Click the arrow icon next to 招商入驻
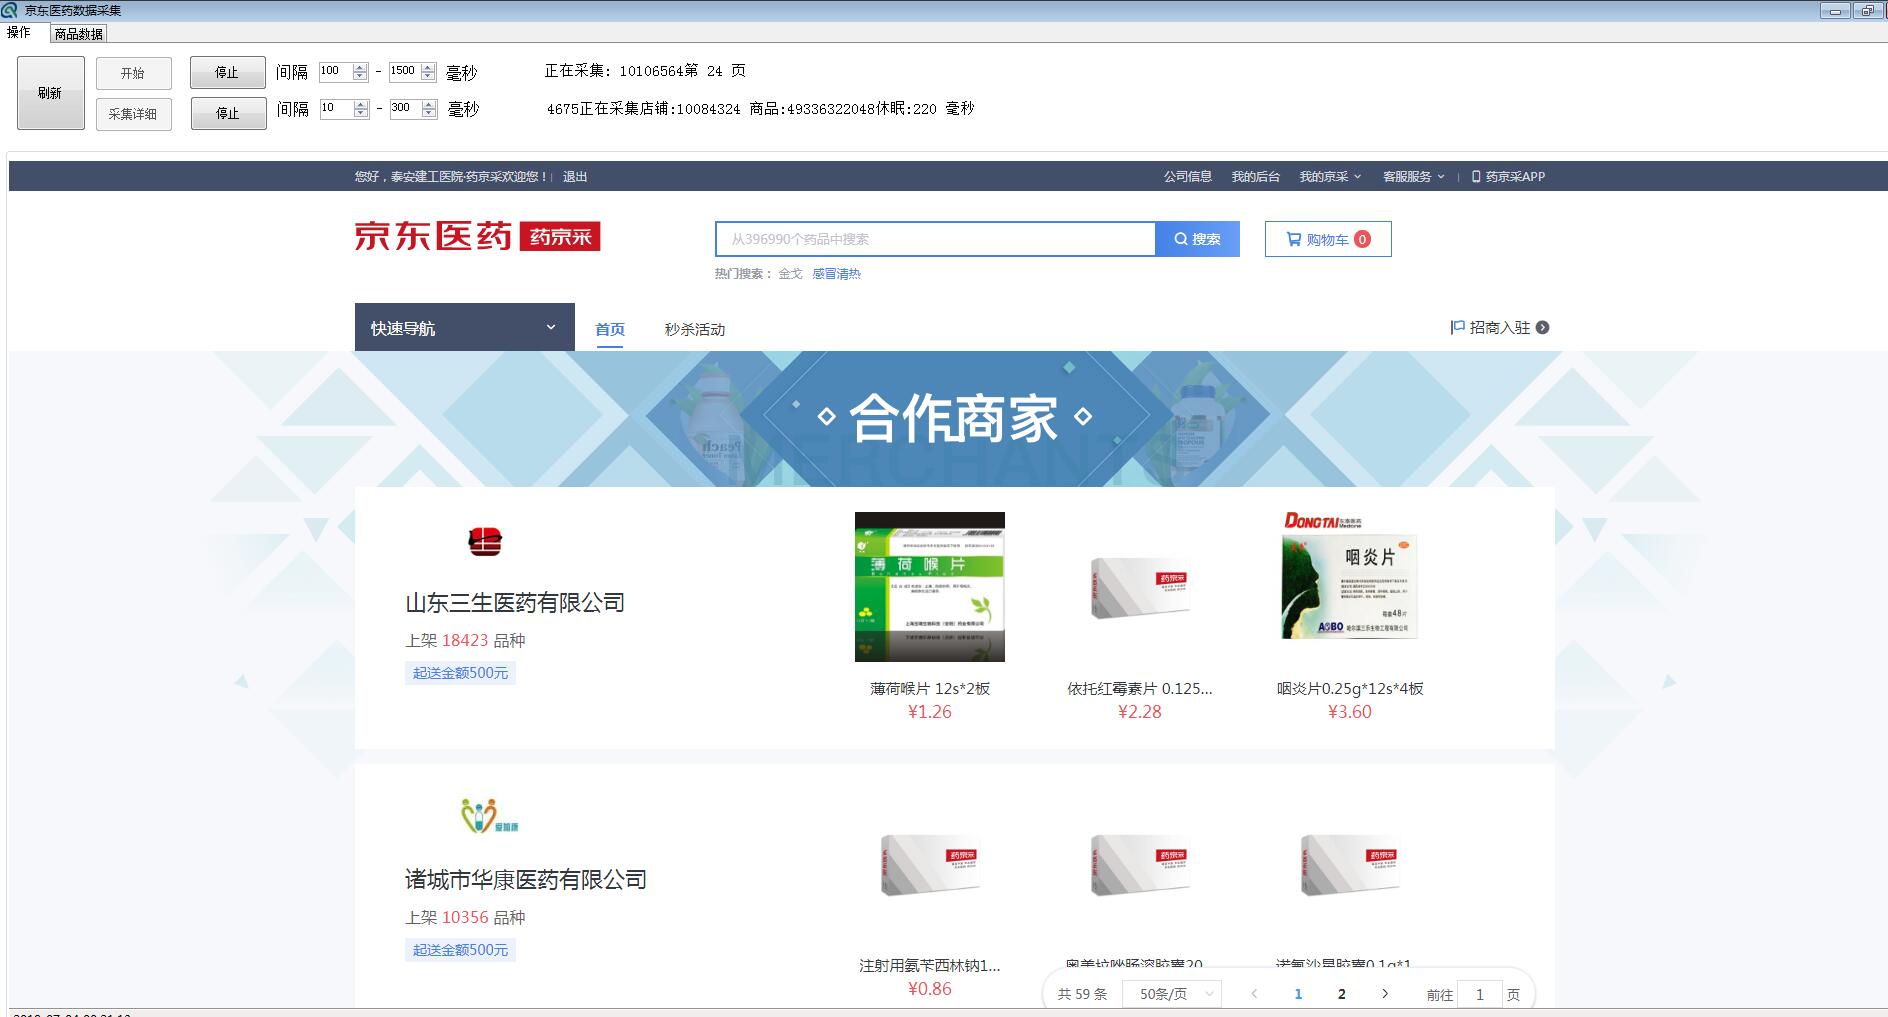 coord(1542,327)
